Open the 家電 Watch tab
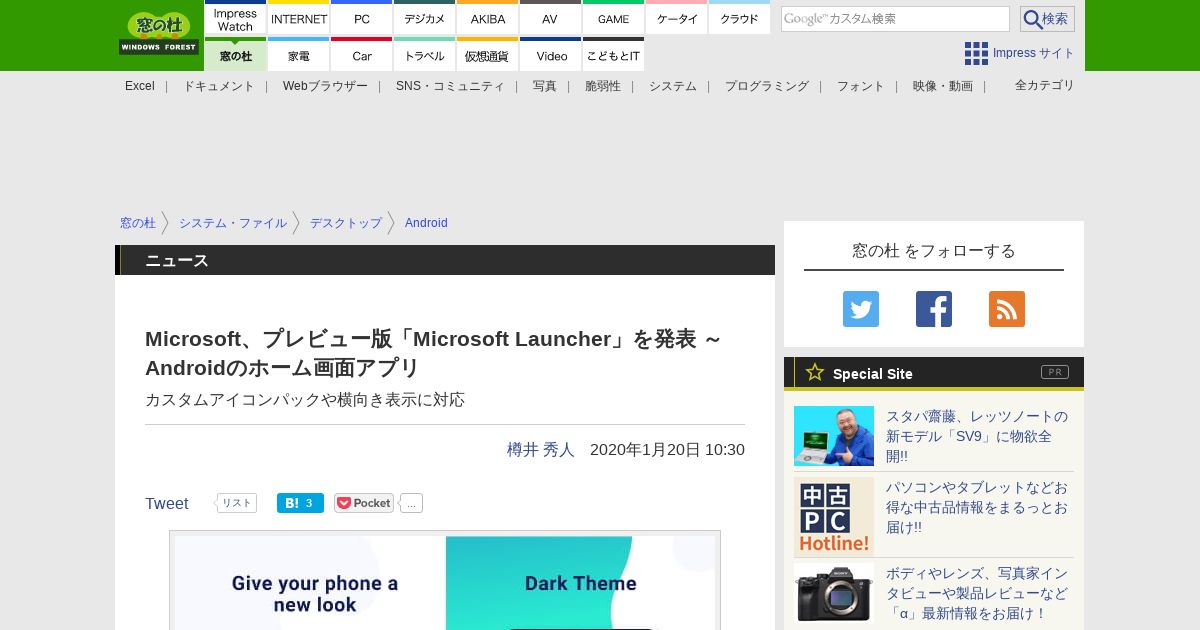Screen dimensions: 1200x630 point(299,55)
